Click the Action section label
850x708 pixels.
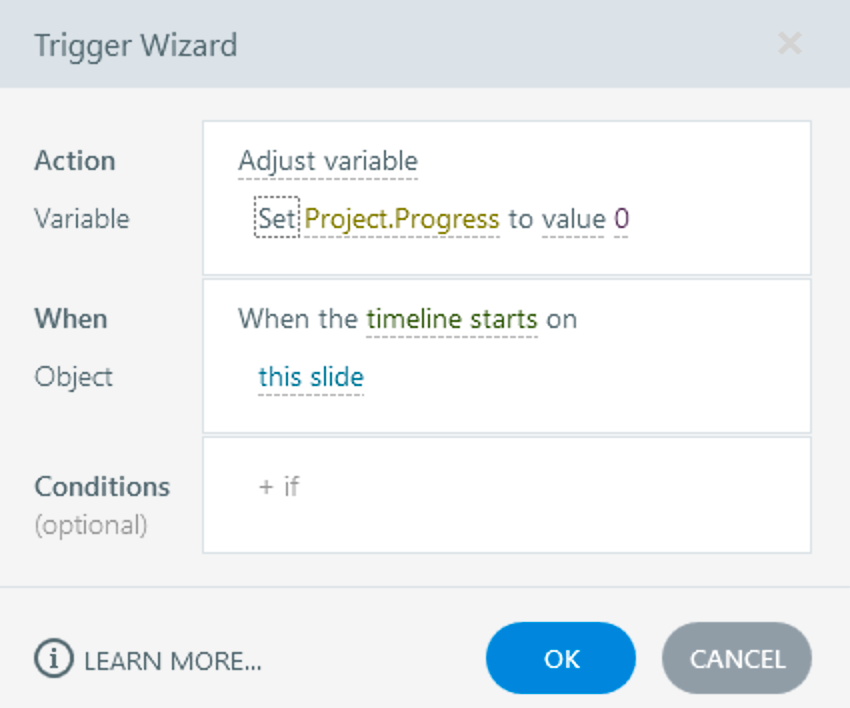[x=75, y=161]
